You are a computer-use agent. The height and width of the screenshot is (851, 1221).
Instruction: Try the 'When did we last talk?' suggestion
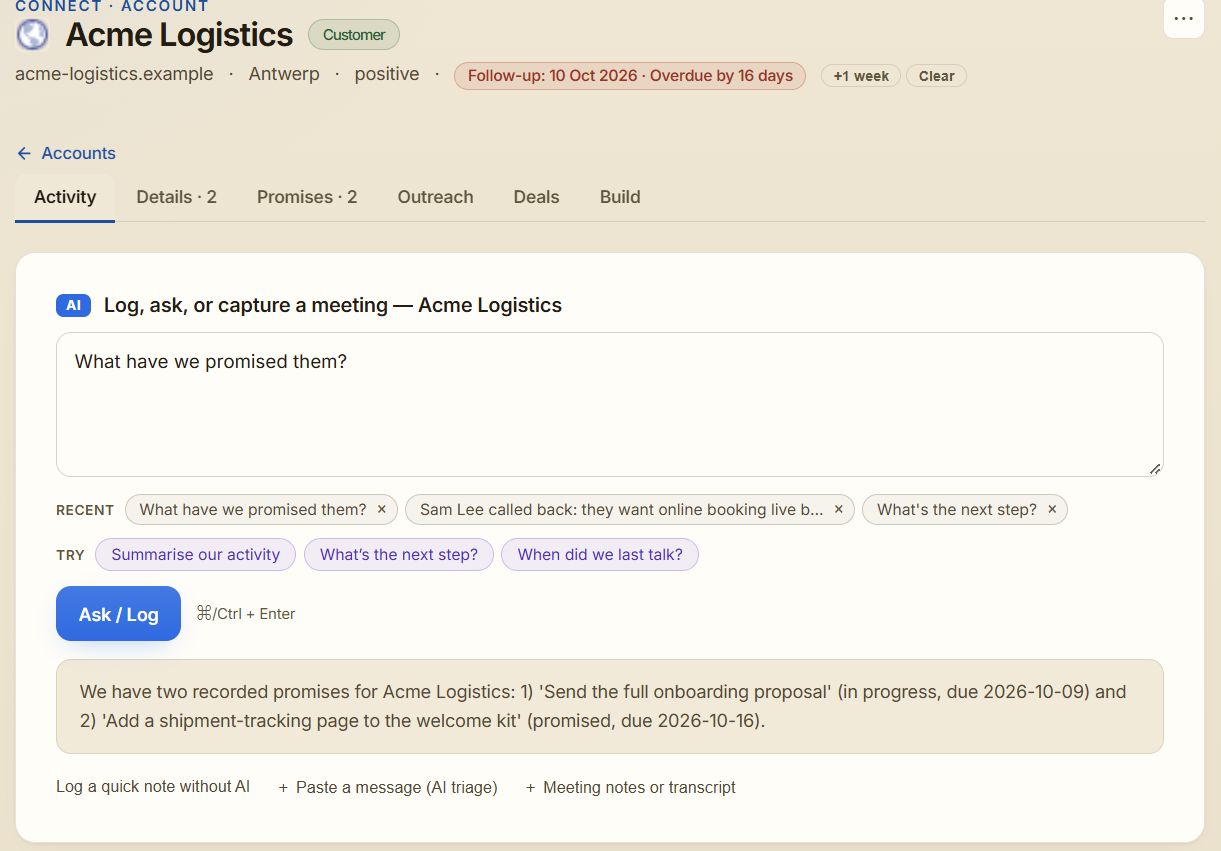coord(599,555)
